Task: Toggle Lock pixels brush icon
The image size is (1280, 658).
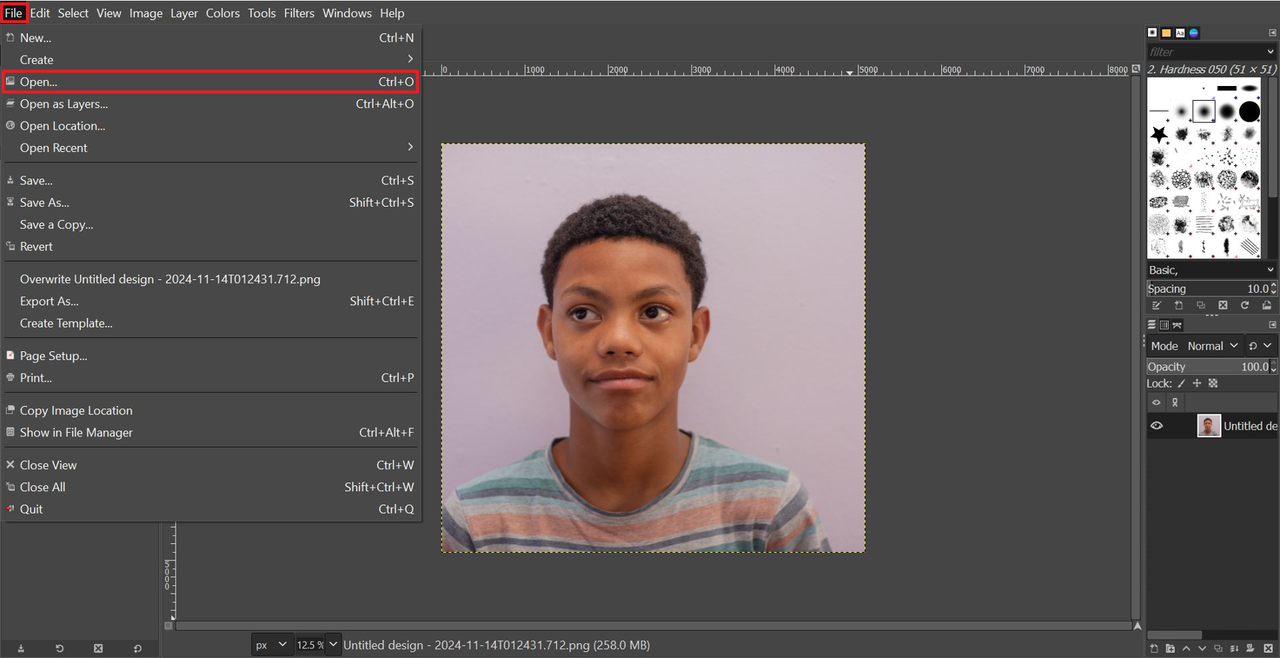Action: coord(1181,383)
